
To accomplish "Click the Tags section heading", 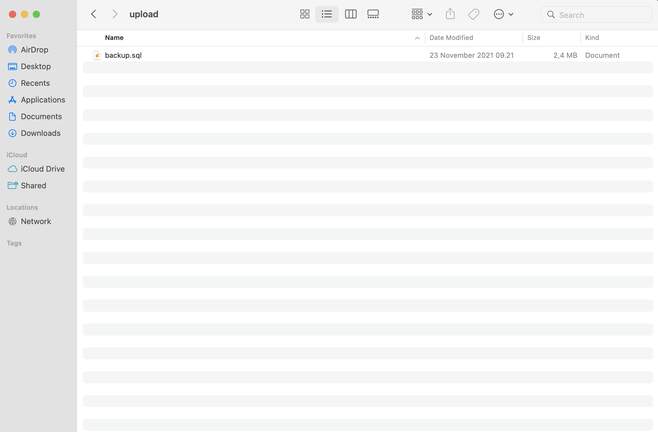I will (14, 243).
